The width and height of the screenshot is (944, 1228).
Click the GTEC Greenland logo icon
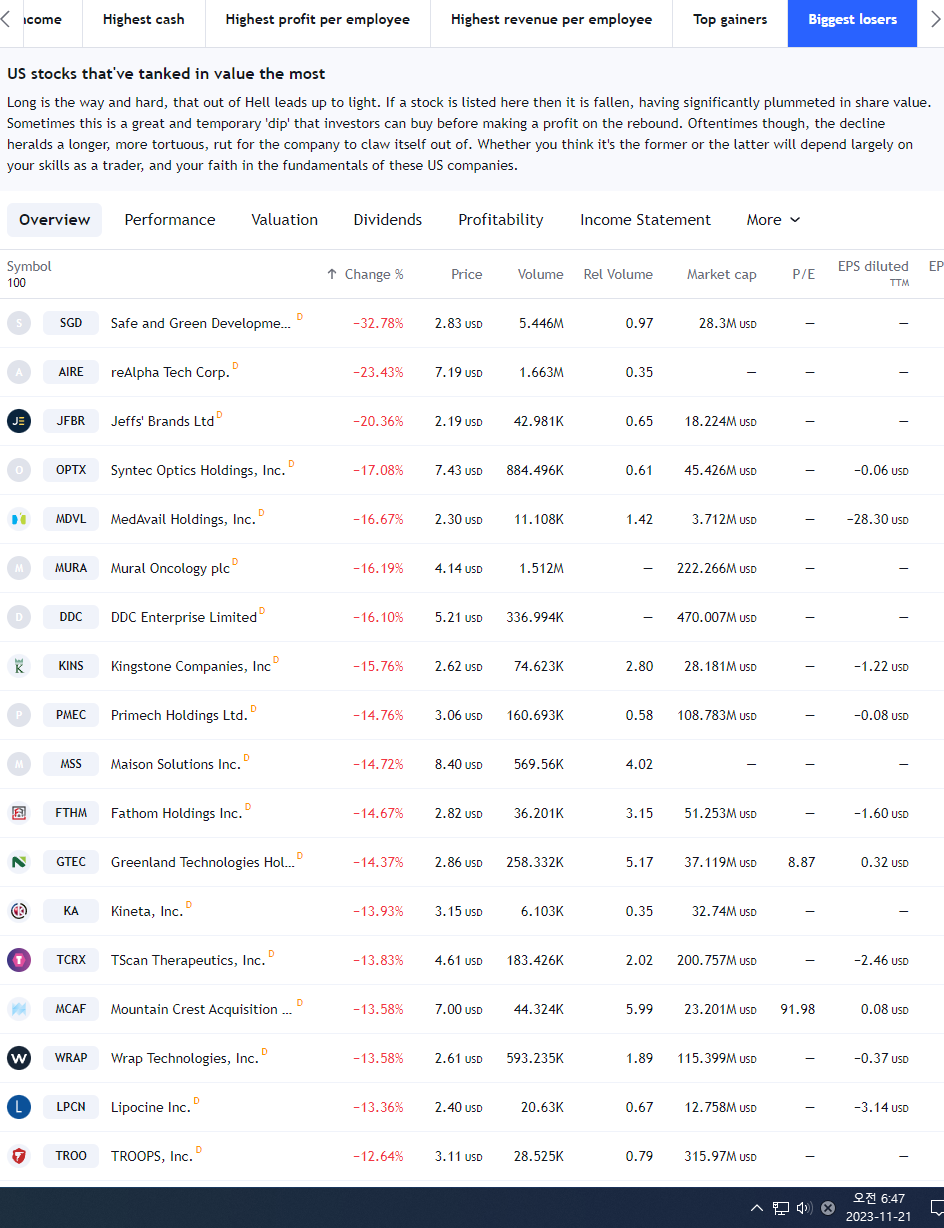19,862
